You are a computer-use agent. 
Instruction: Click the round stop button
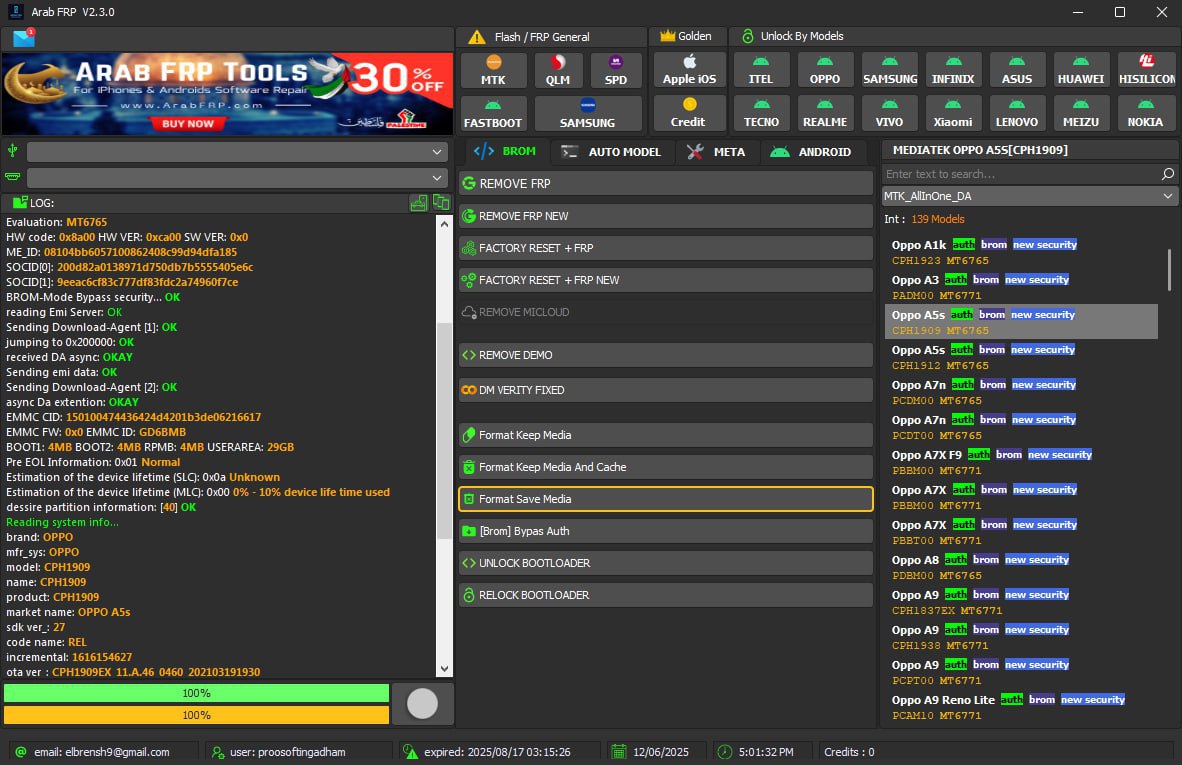tap(422, 703)
